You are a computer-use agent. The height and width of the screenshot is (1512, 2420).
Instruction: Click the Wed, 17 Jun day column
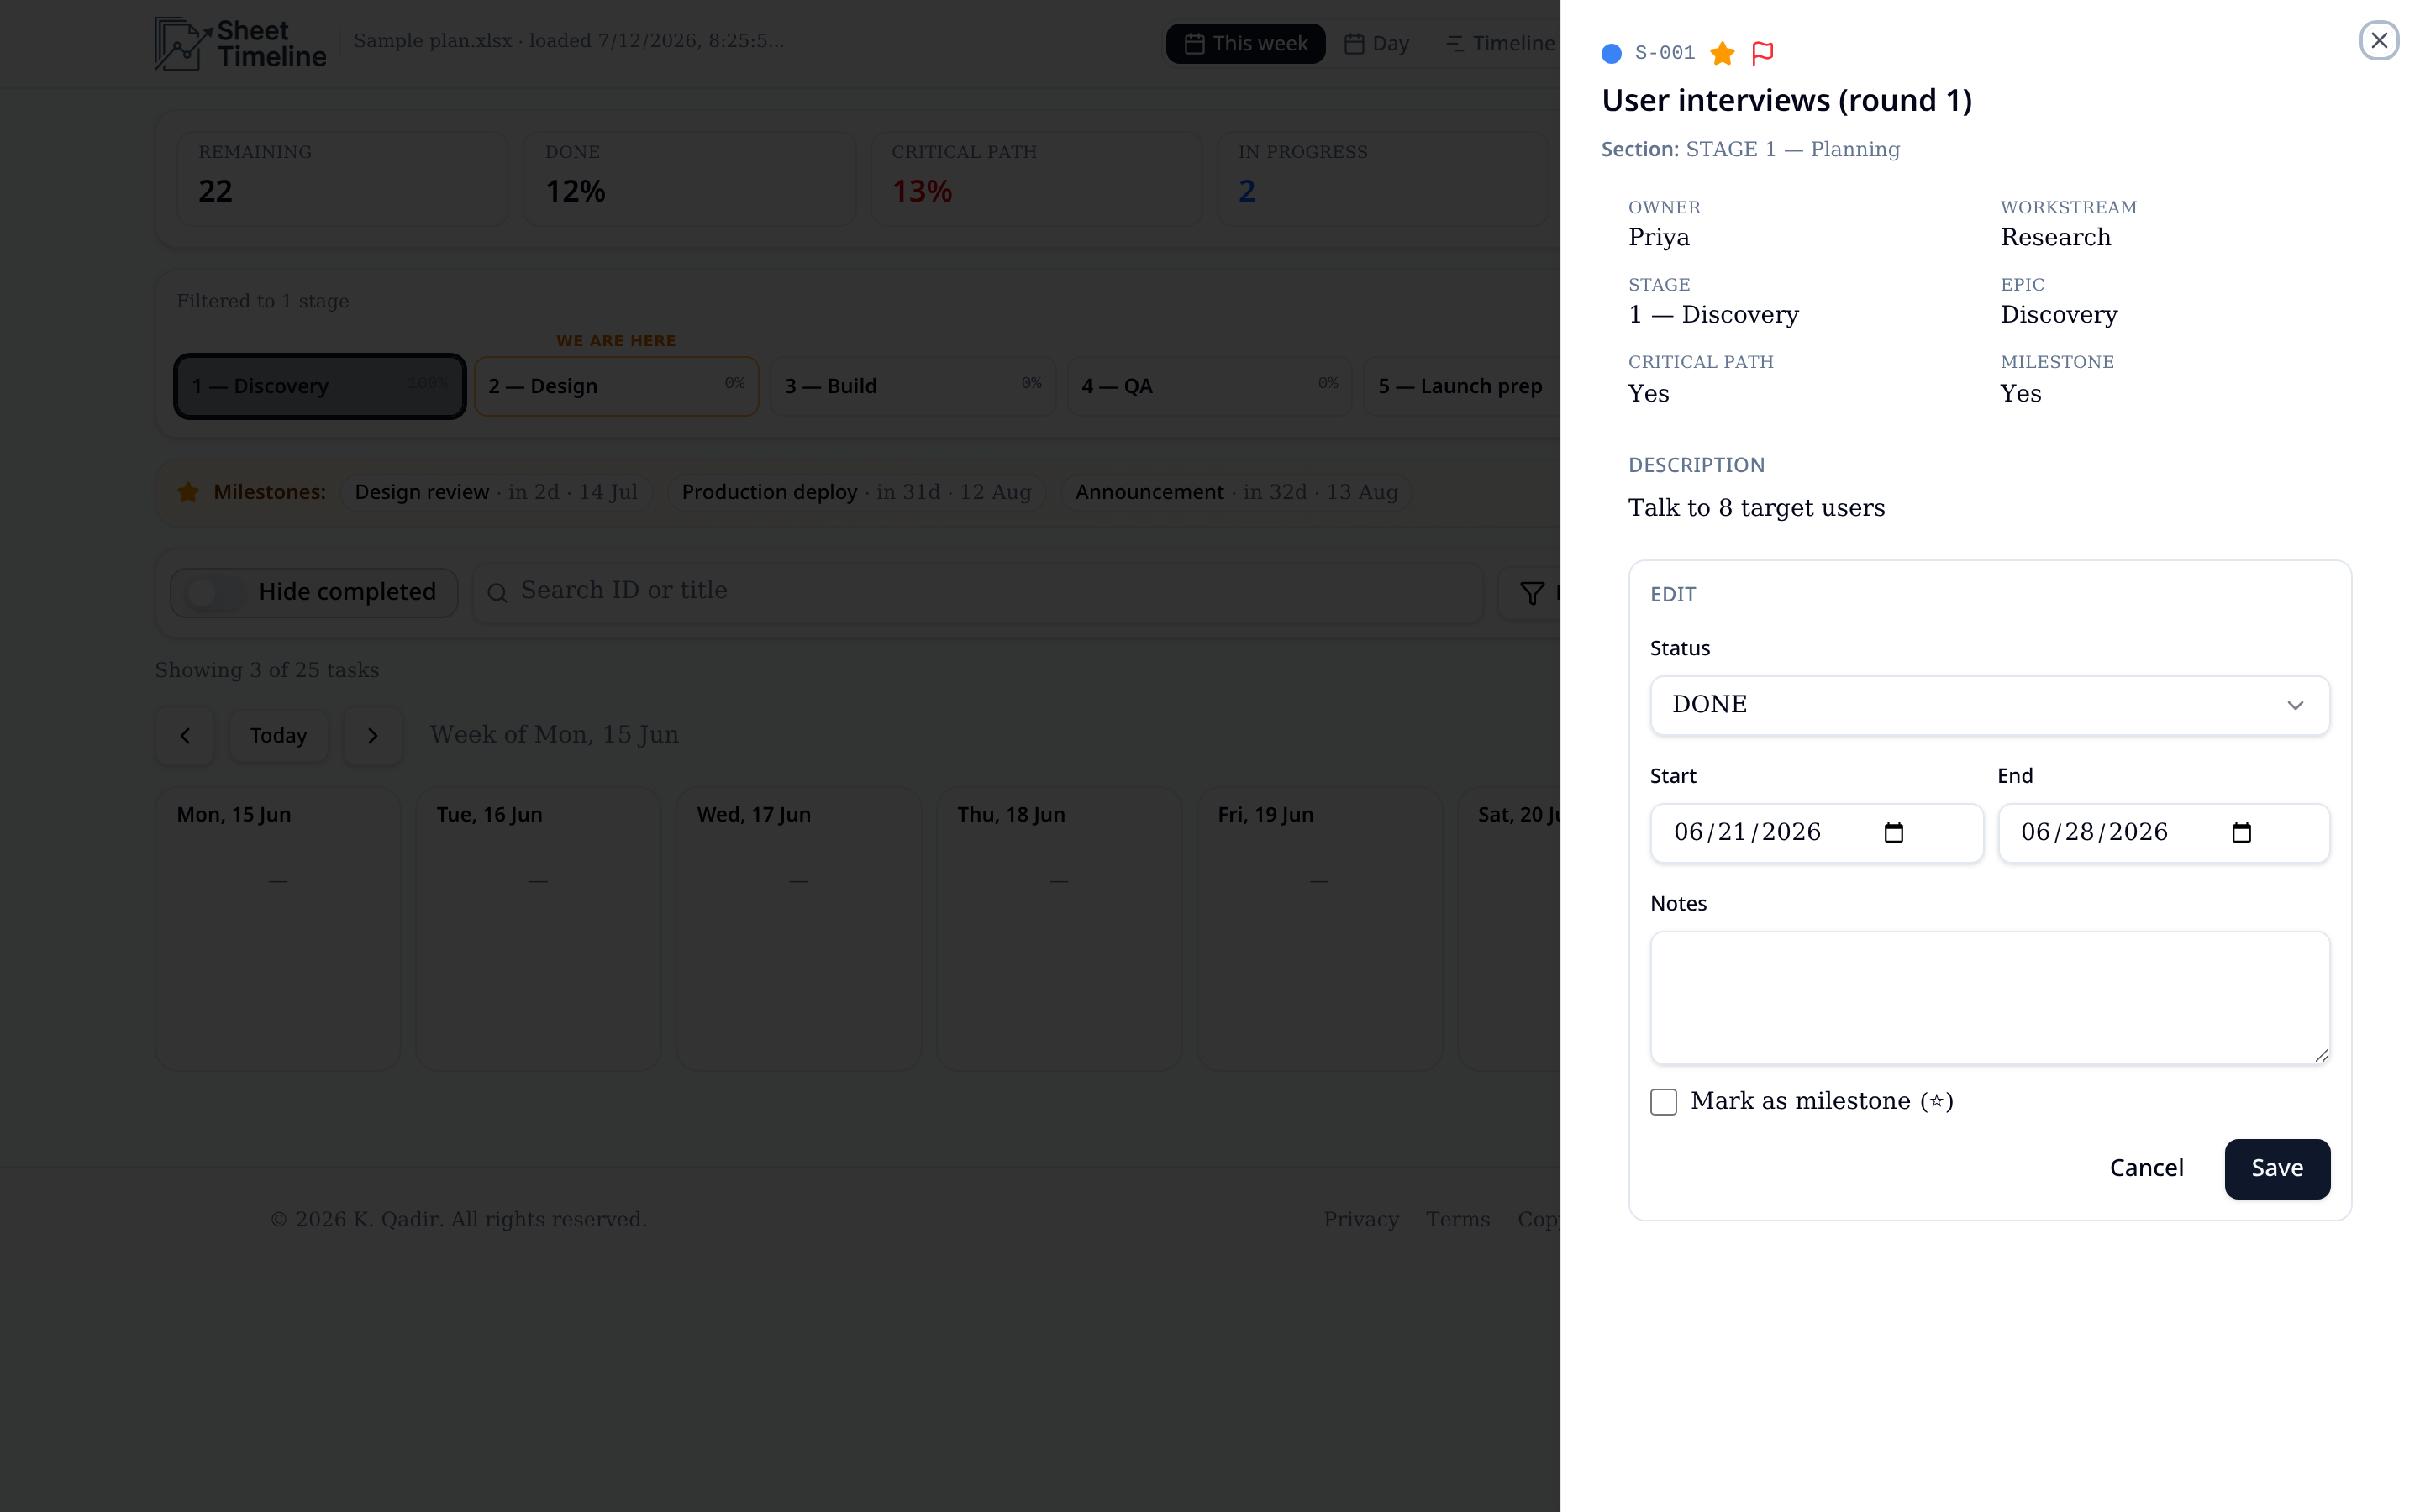click(x=798, y=928)
